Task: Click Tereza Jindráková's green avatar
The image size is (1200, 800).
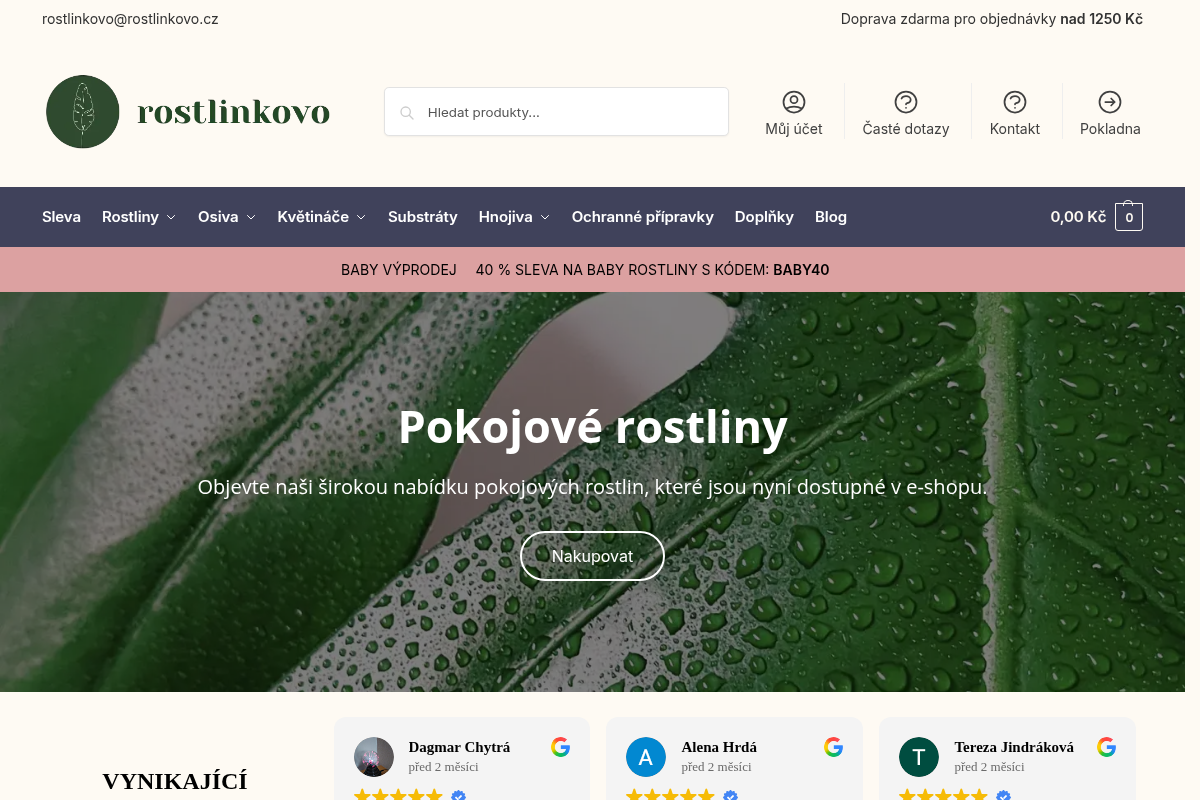Action: 919,757
